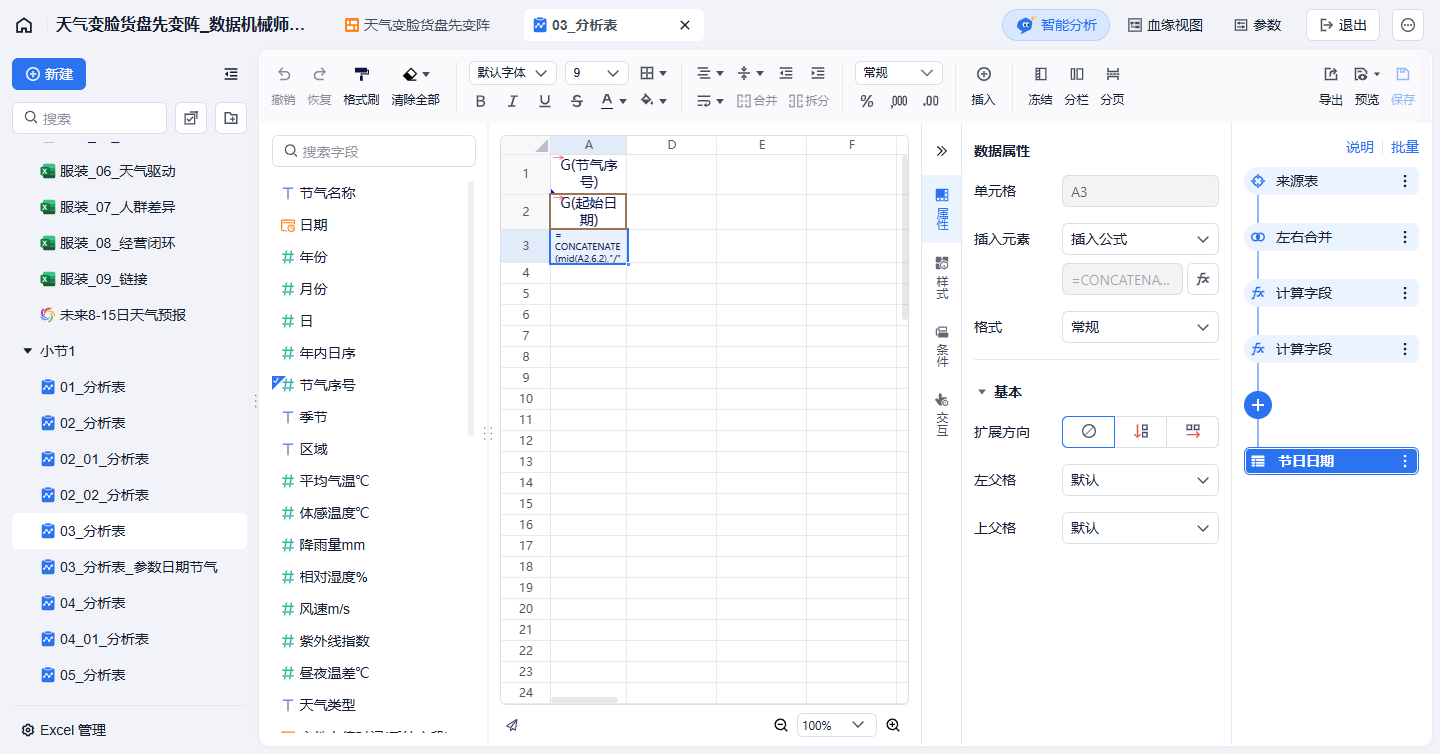Image resolution: width=1440 pixels, height=754 pixels.
Task: Open the formula editor fx button
Action: coord(1203,279)
